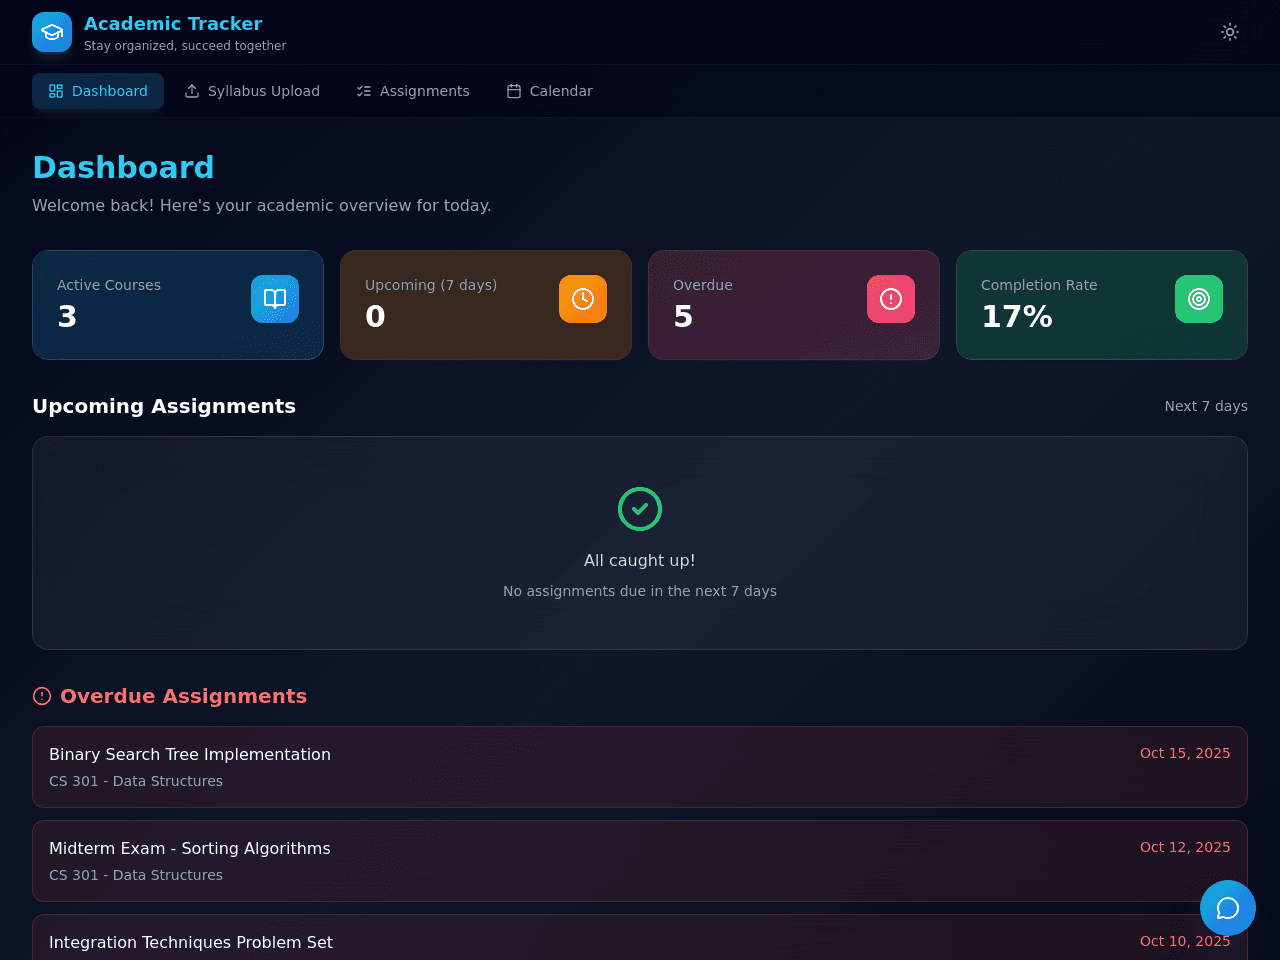Select the Overdue stat card
Image resolution: width=1280 pixels, height=960 pixels.
794,305
